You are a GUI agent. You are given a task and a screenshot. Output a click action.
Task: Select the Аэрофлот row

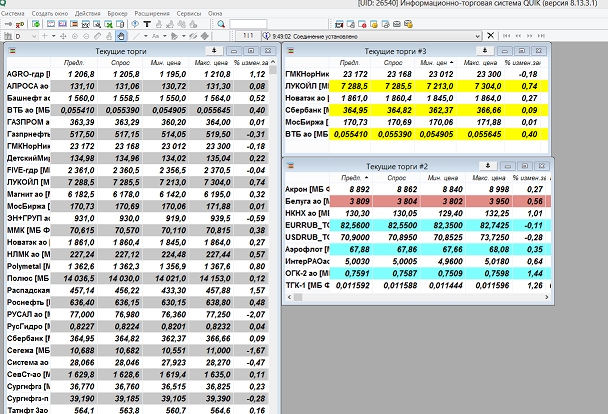[x=418, y=249]
